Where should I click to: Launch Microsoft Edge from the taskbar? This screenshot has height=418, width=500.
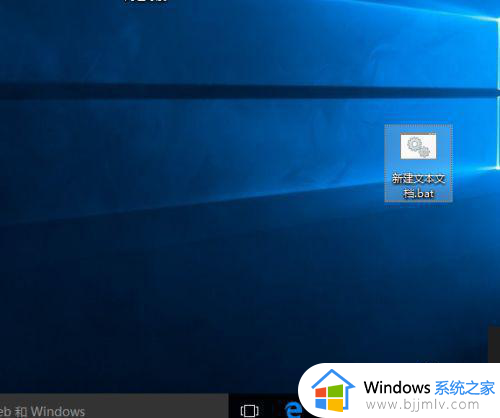point(294,410)
